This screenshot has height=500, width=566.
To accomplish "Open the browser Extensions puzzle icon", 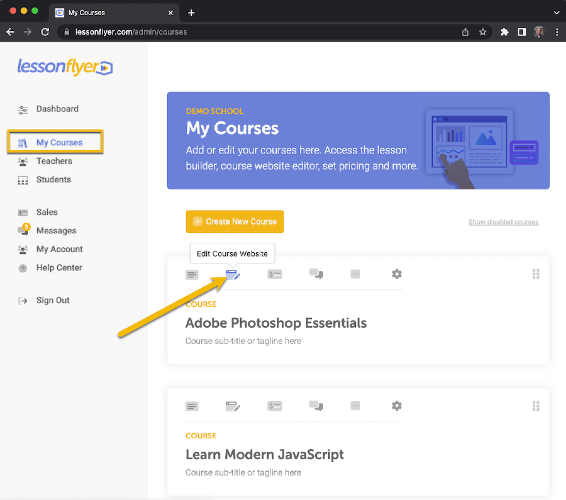I will 504,32.
